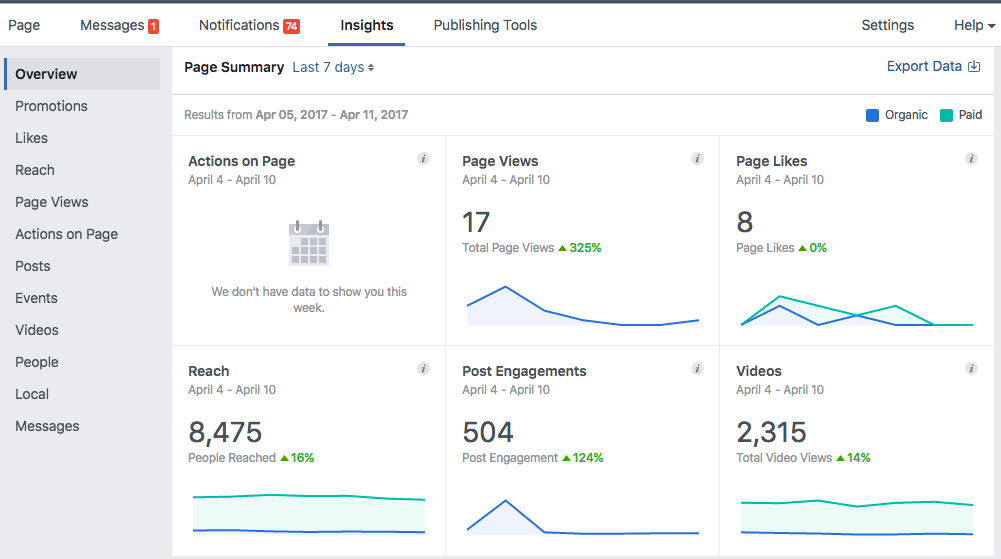Click the Videos card title
Viewport: 1001px width, 559px height.
pos(758,371)
